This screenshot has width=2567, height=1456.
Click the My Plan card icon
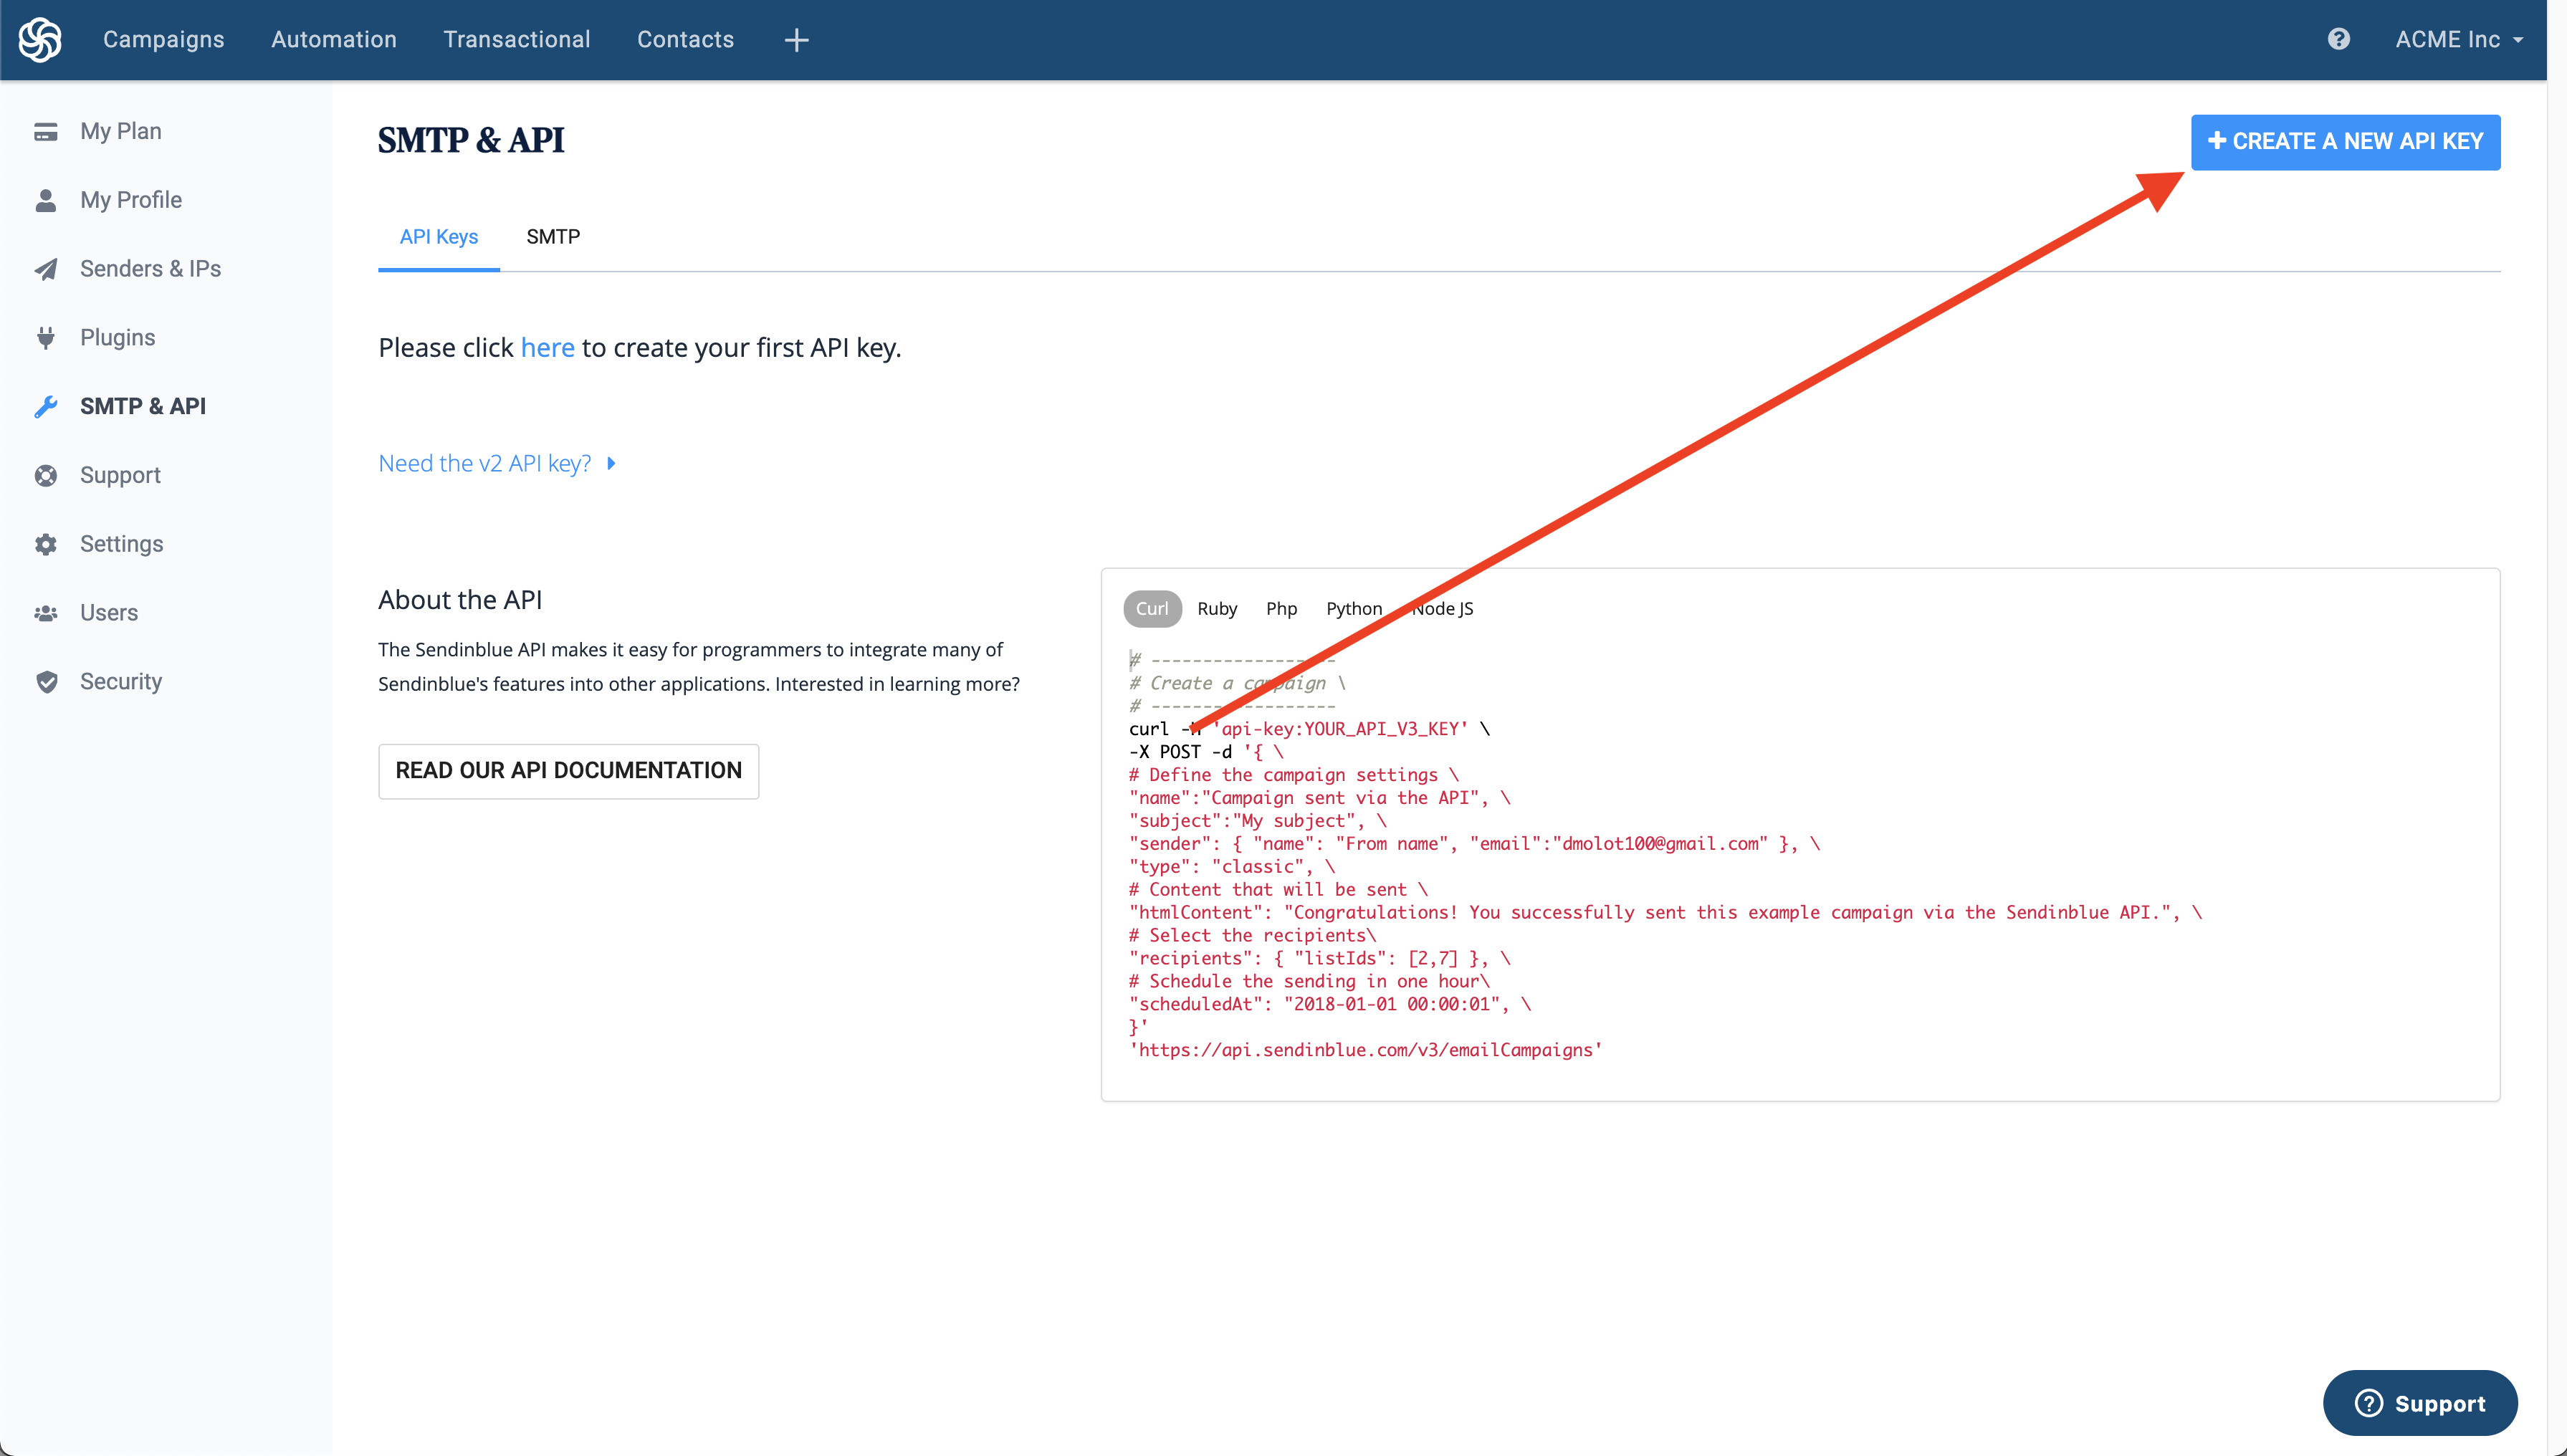point(45,132)
